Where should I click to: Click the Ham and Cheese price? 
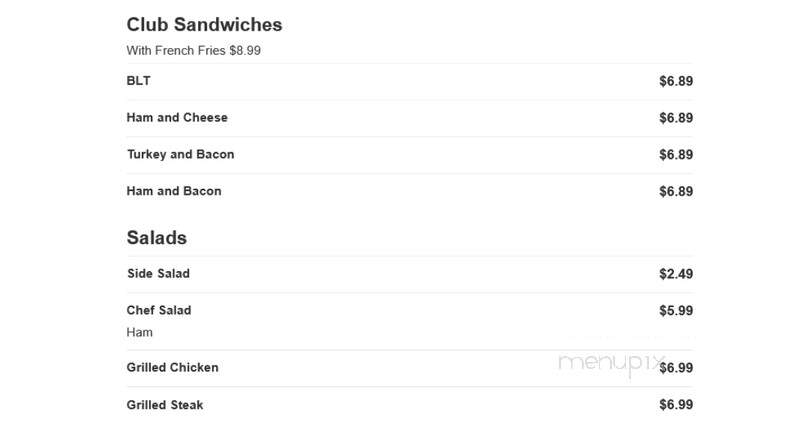pyautogui.click(x=676, y=118)
